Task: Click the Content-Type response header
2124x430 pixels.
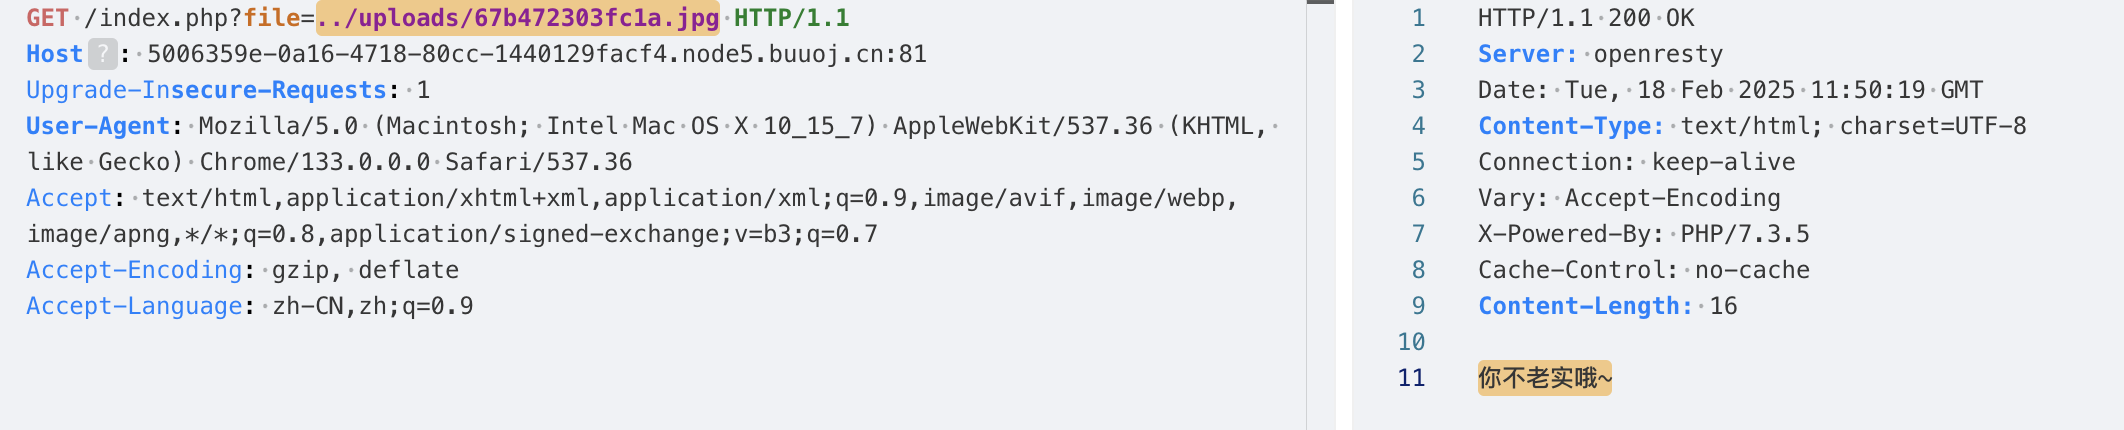Action: [1571, 126]
